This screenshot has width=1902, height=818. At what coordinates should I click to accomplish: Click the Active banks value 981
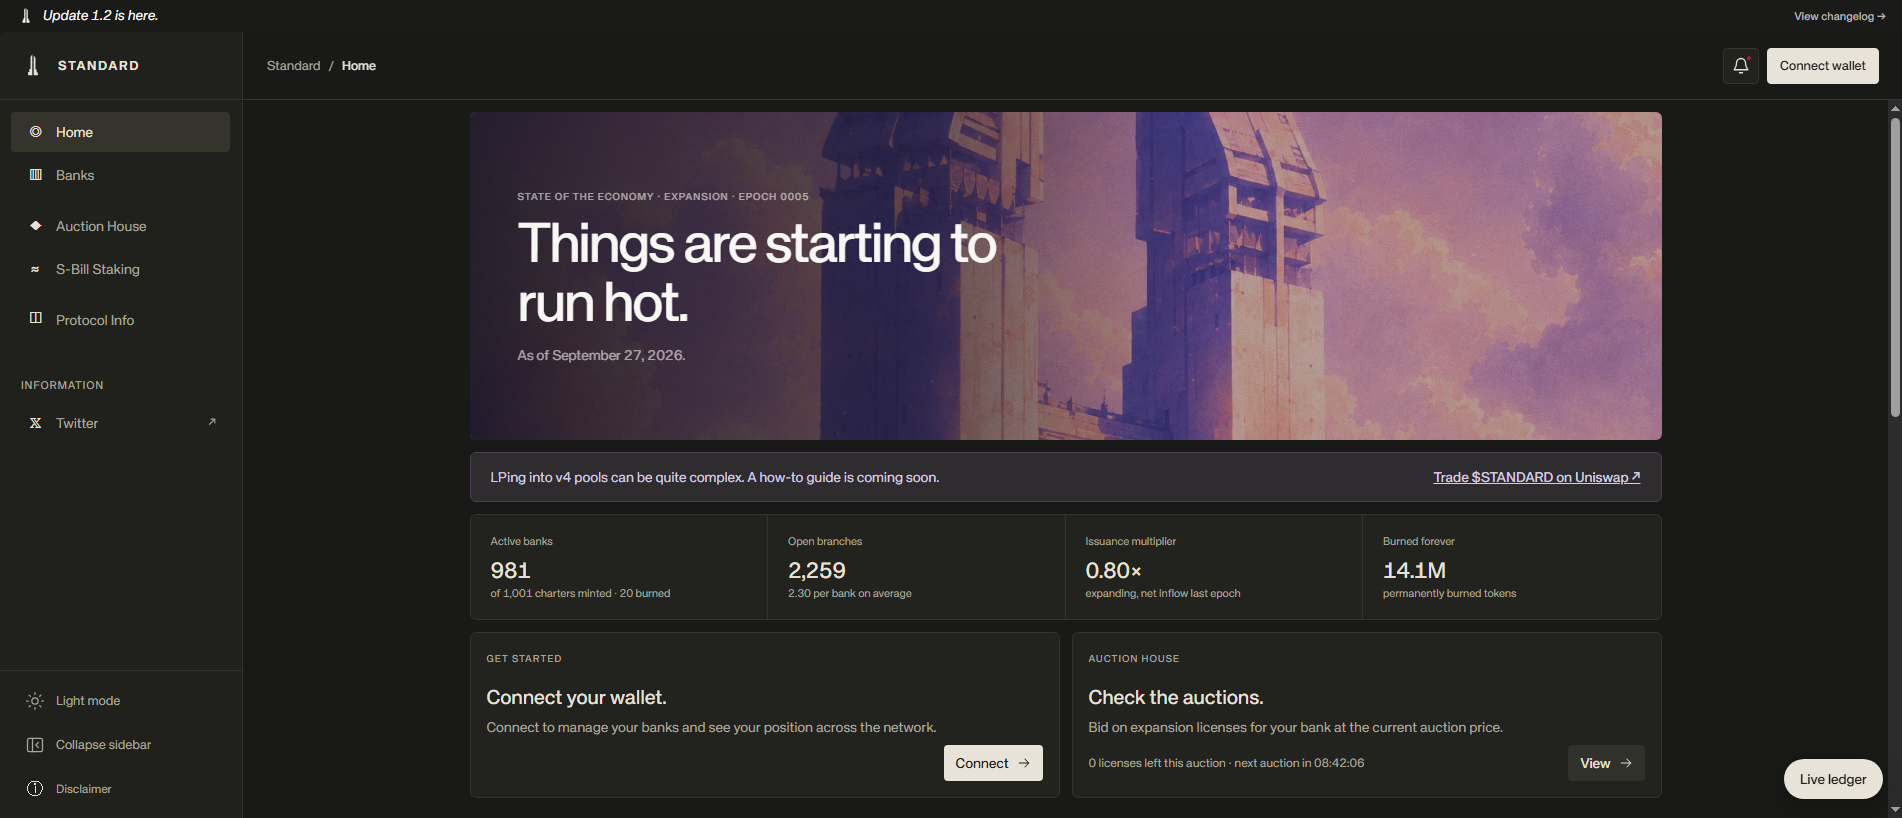coord(510,570)
